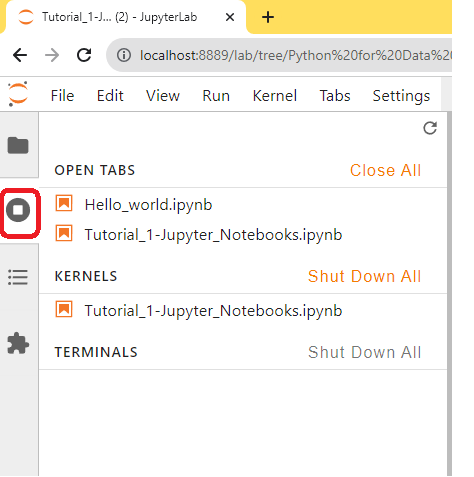This screenshot has width=474, height=477.
Task: Go back in browser history
Action: pyautogui.click(x=20, y=55)
